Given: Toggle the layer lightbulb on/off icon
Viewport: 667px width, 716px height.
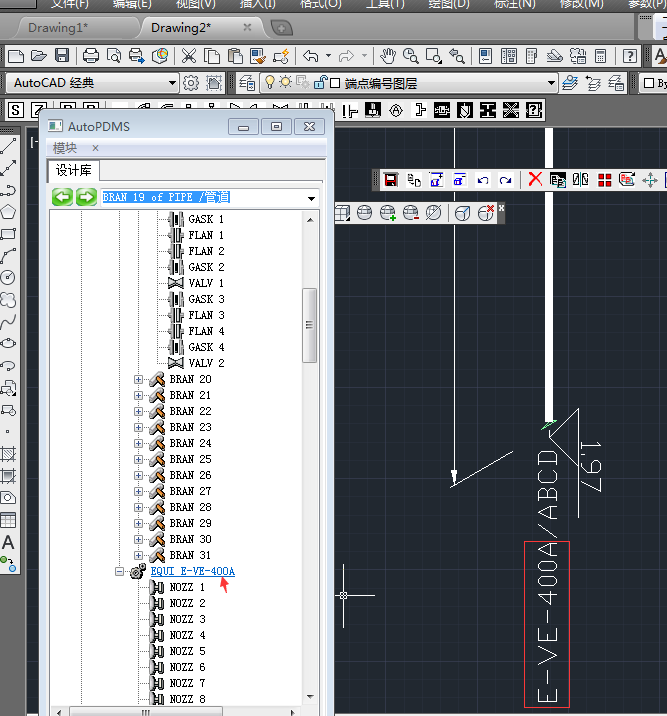Looking at the screenshot, I should pos(269,83).
